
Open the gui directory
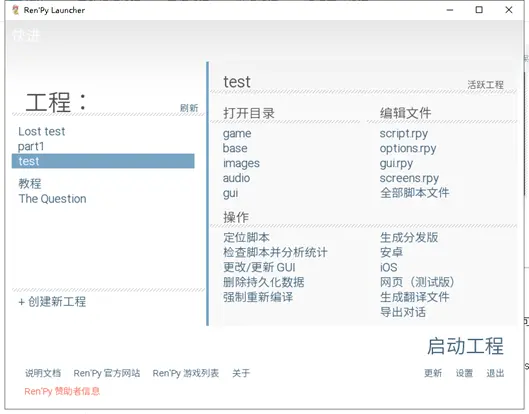click(230, 193)
